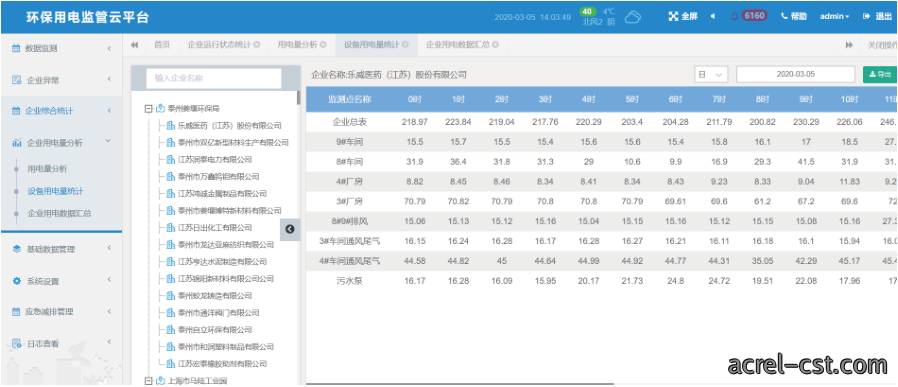
Task: Click the 退出 logout icon
Action: (x=866, y=17)
